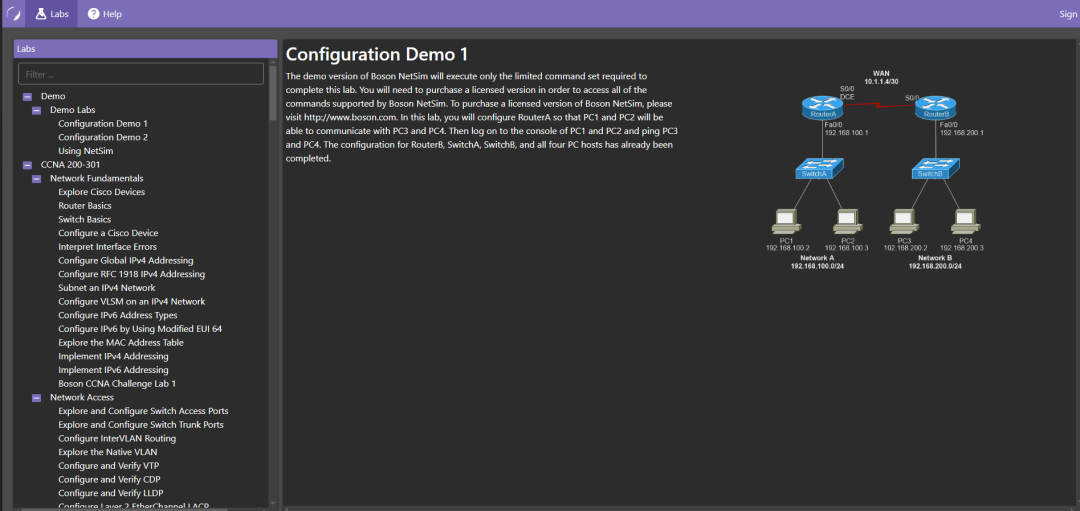Collapse the Network Access node
Screen dimensions: 1080x511
pos(37,397)
